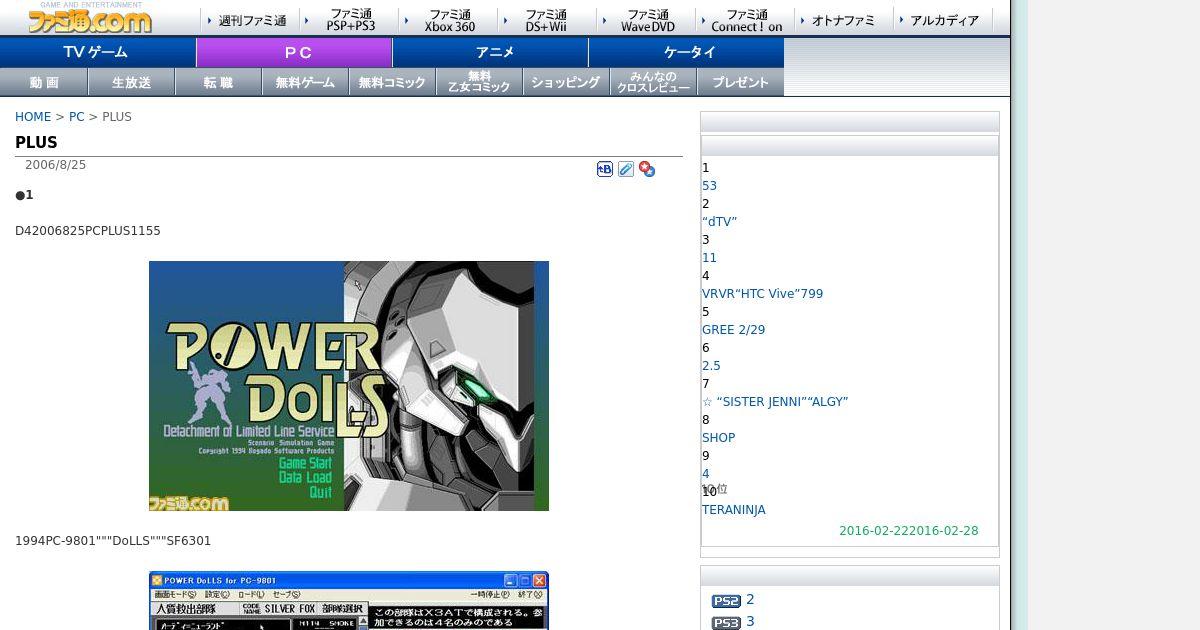This screenshot has height=630, width=1200.
Task: Click the blue paperclip clip icon
Action: pyautogui.click(x=626, y=169)
